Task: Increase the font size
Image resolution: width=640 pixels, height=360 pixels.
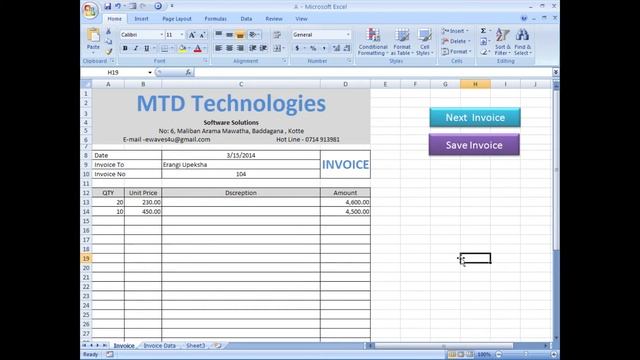Action: tap(191, 35)
